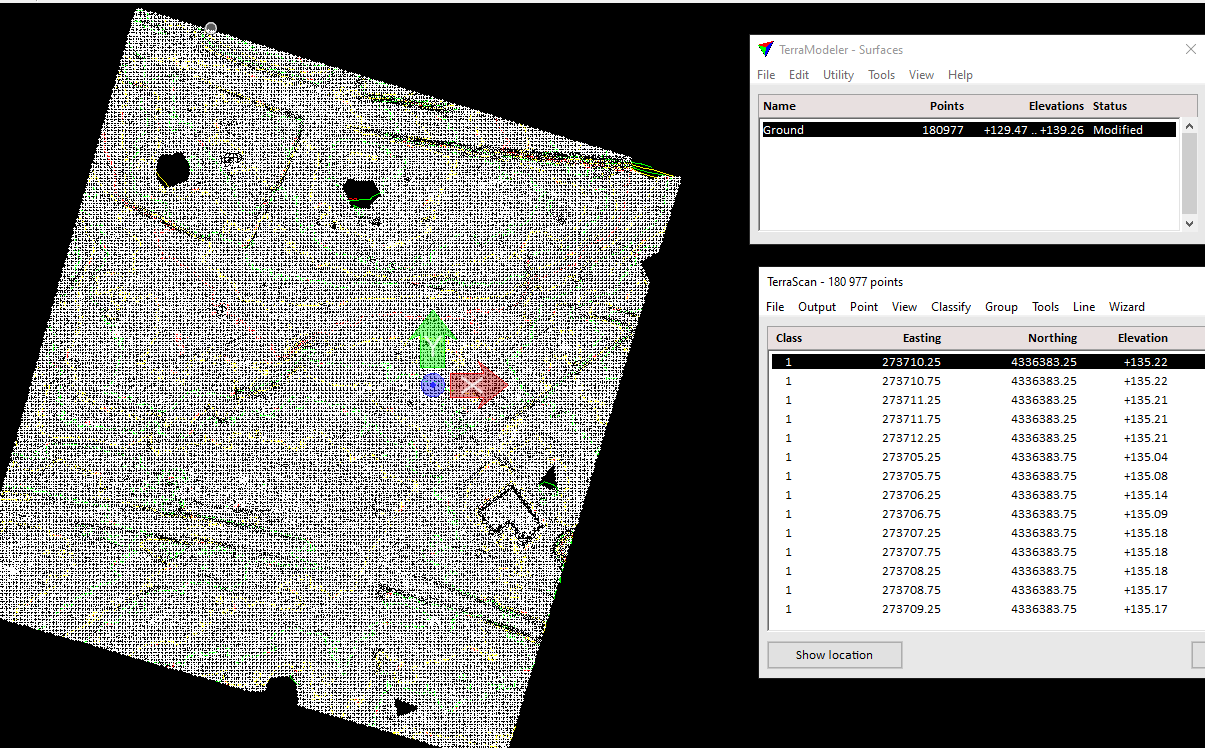Open the Classify menu in TerraScan

951,307
